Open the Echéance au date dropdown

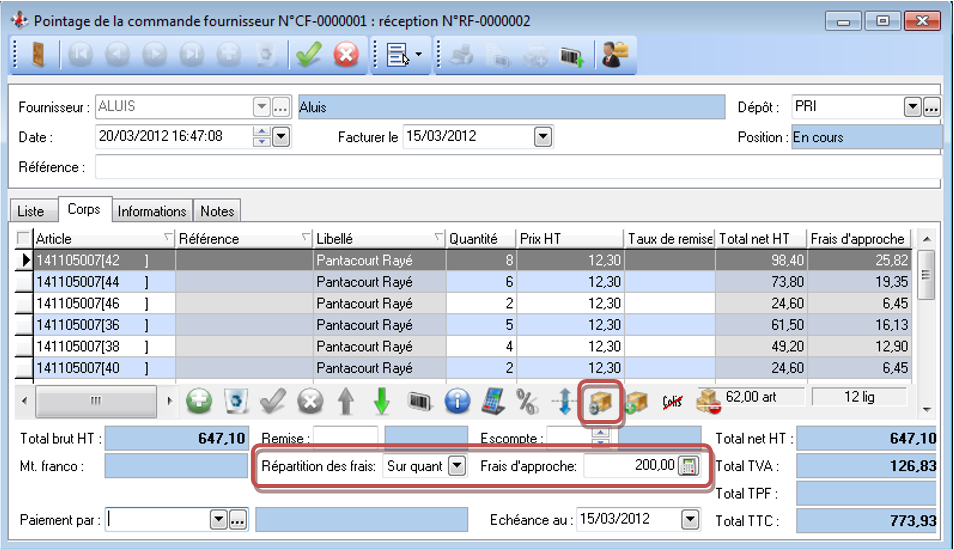point(690,519)
